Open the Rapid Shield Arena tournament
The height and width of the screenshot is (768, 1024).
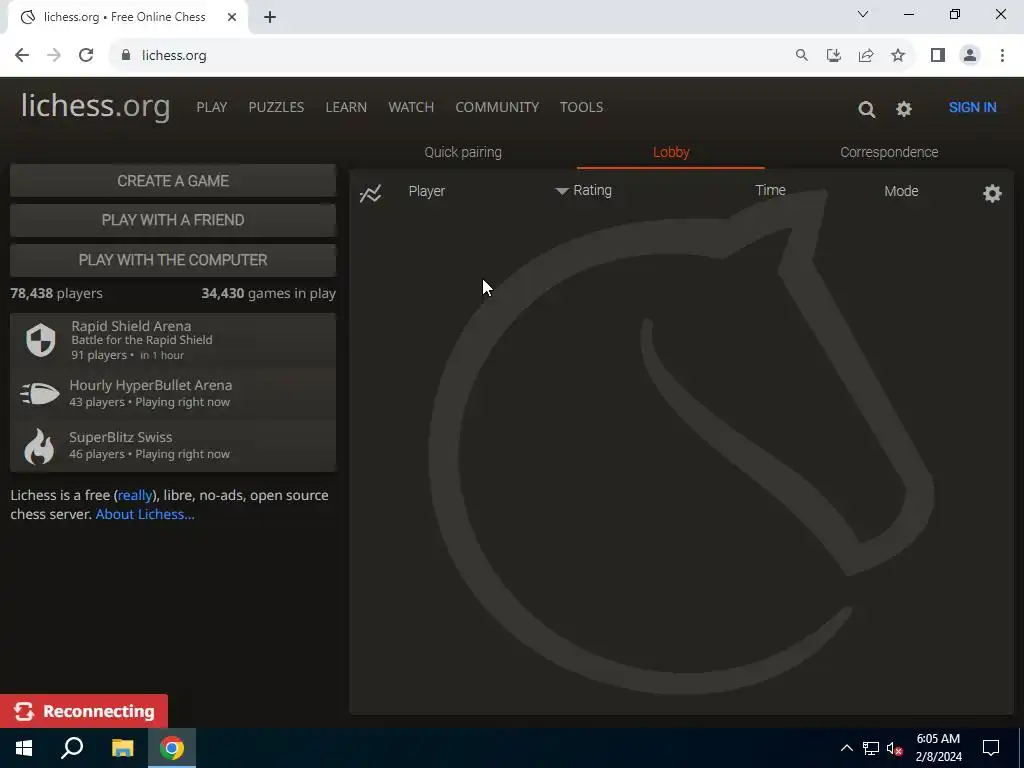click(x=173, y=340)
